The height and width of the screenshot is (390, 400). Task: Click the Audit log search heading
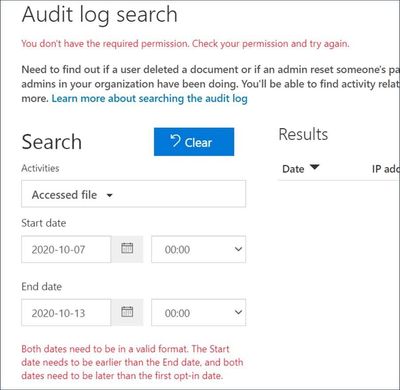(99, 15)
